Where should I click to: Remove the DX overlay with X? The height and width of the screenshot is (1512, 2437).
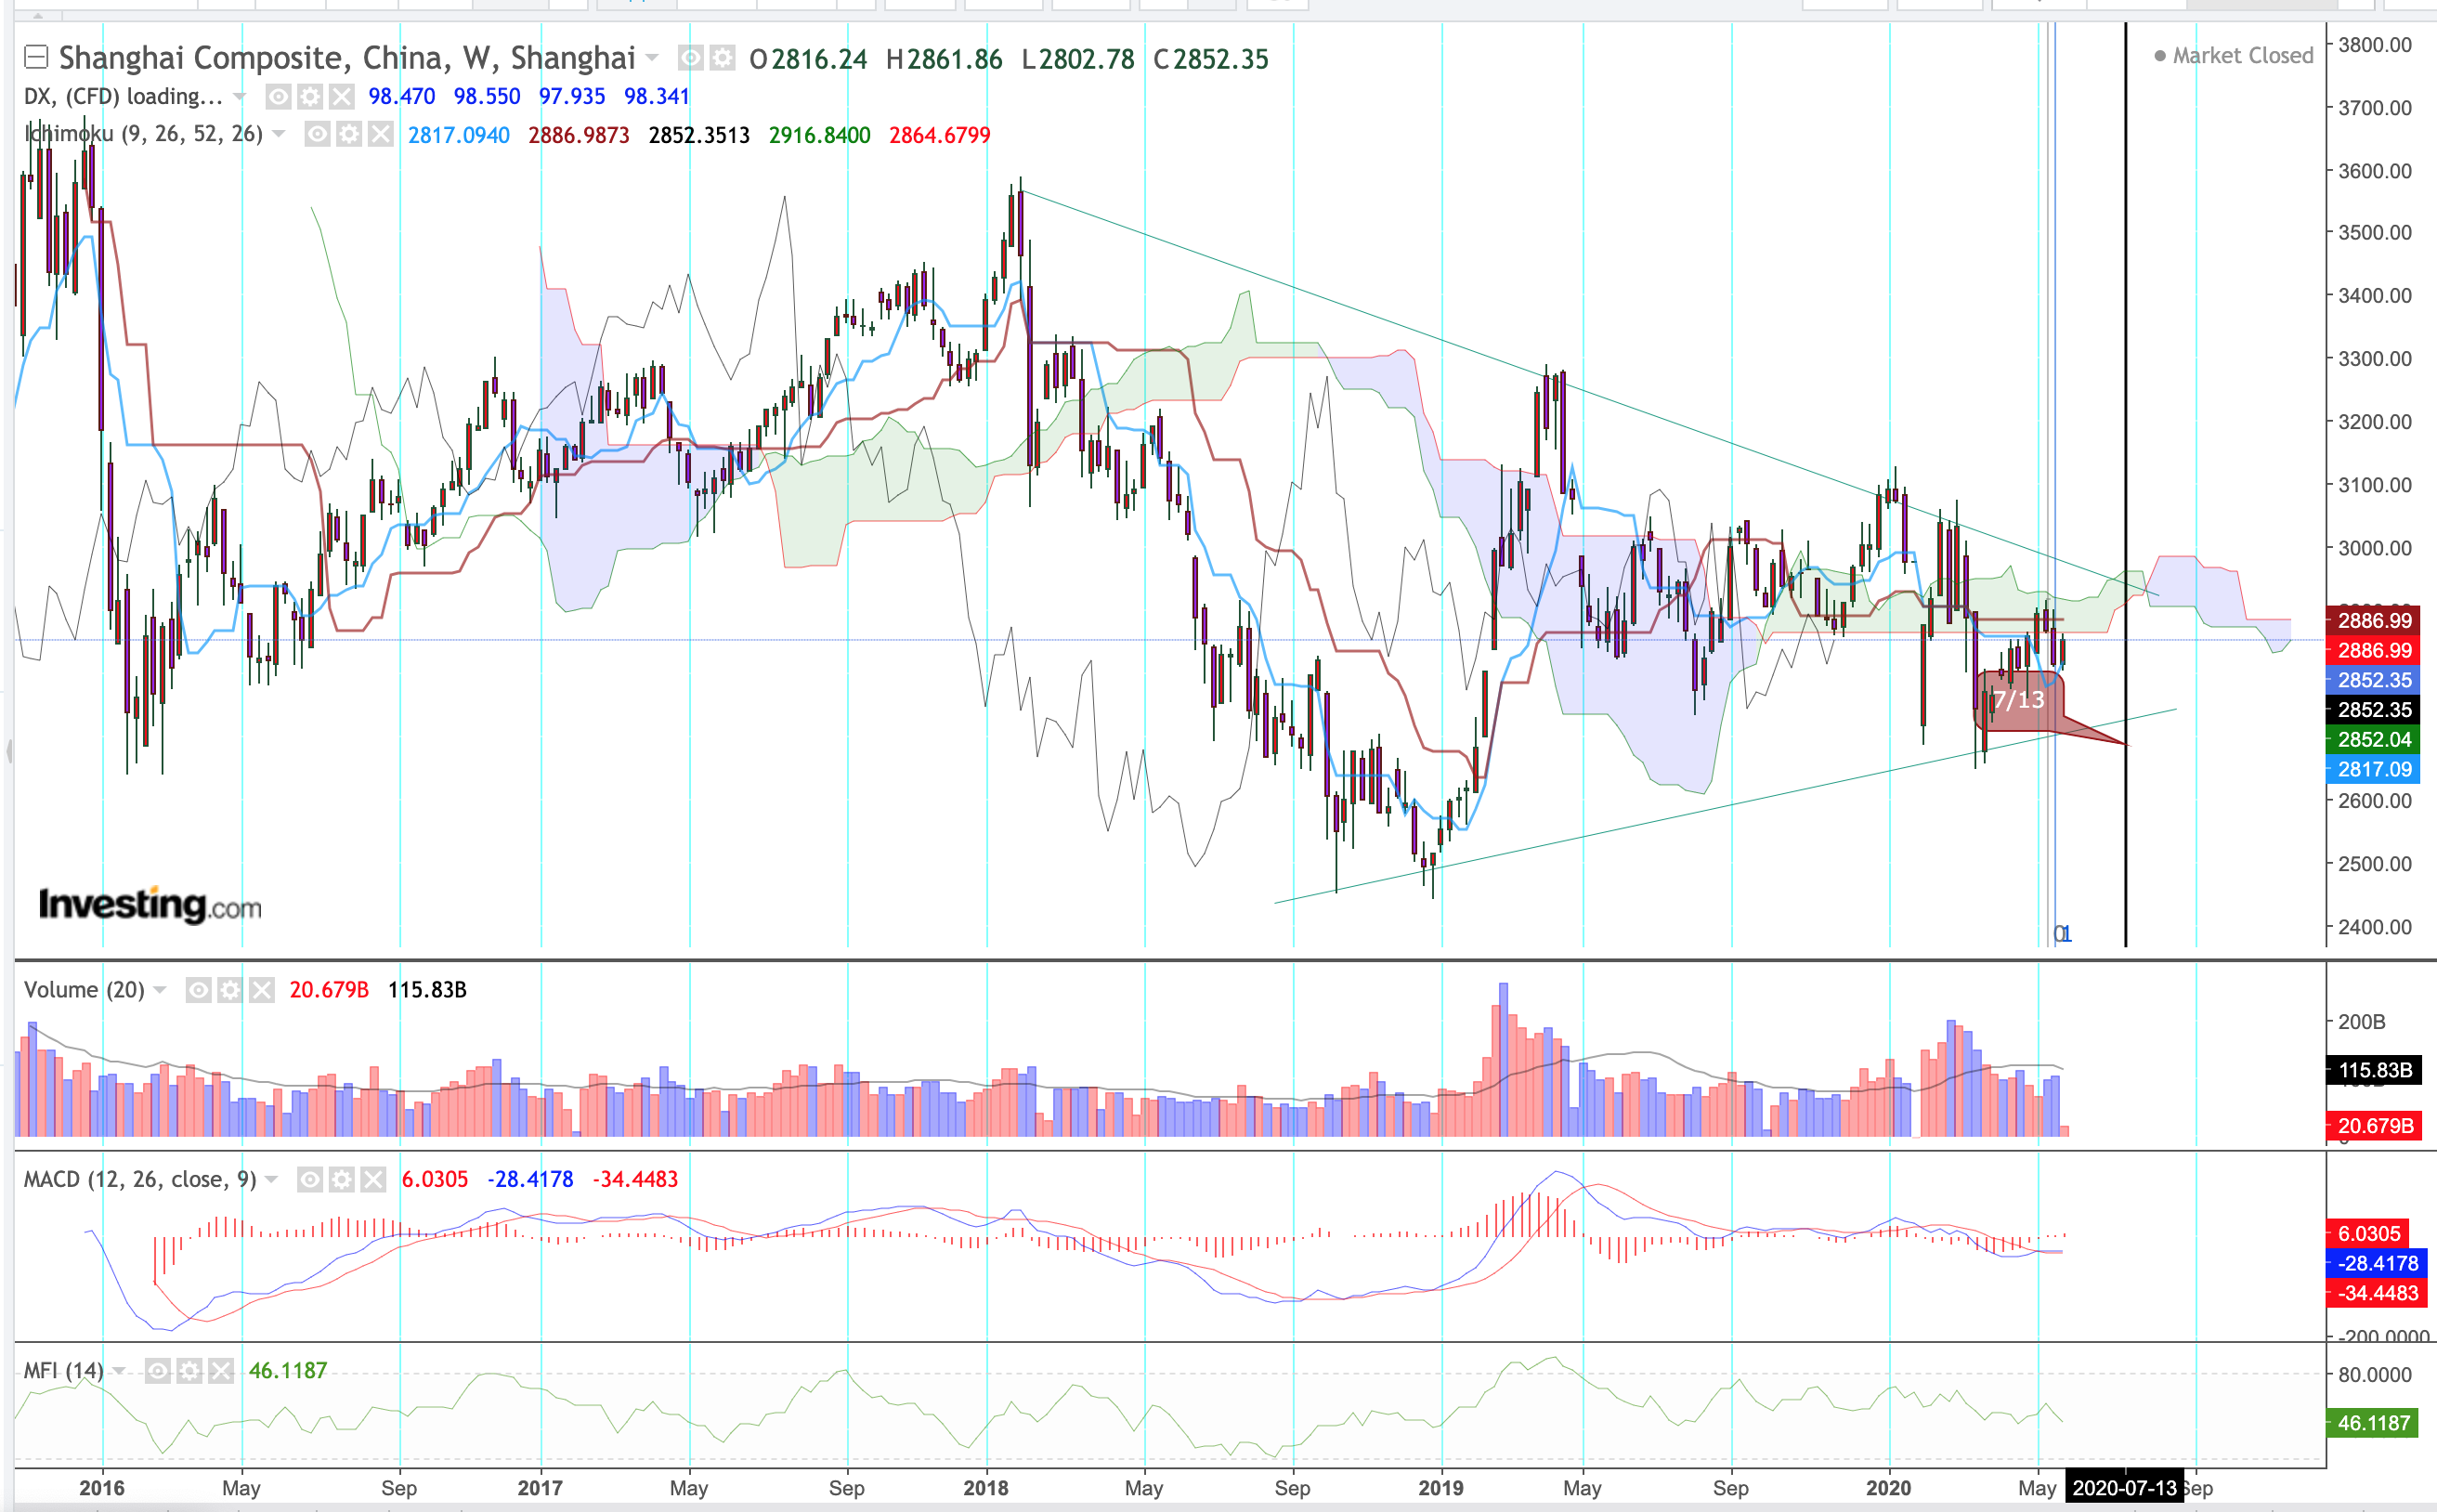341,96
